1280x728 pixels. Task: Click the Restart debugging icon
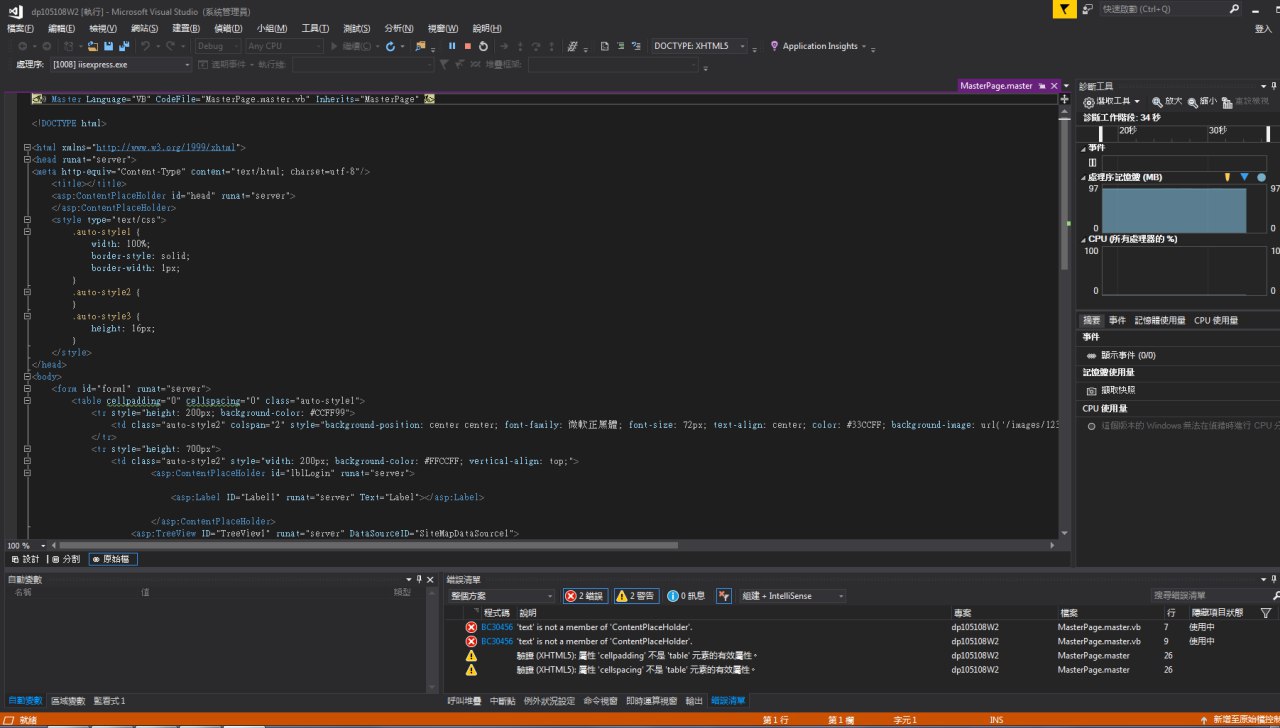coord(483,46)
